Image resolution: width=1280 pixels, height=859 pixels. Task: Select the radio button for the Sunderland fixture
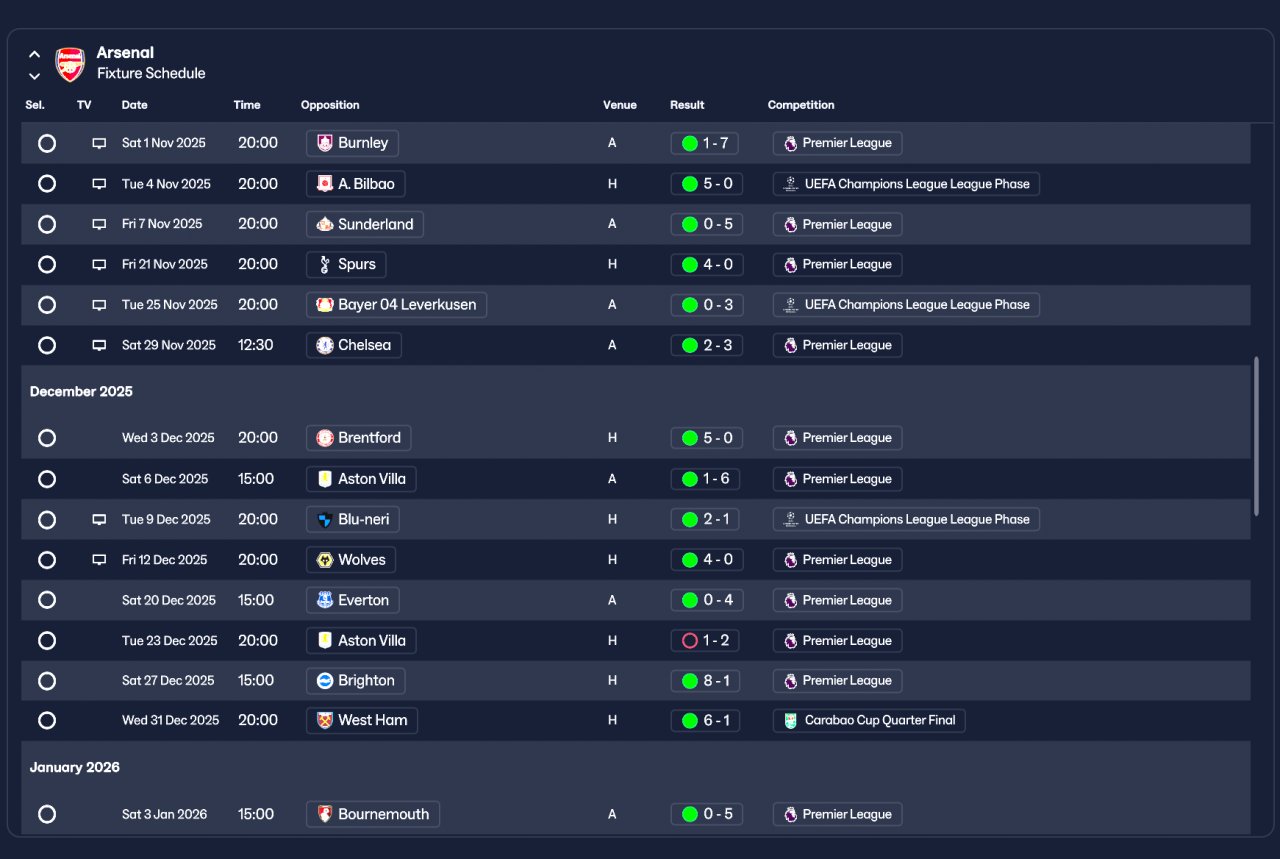[x=47, y=224]
